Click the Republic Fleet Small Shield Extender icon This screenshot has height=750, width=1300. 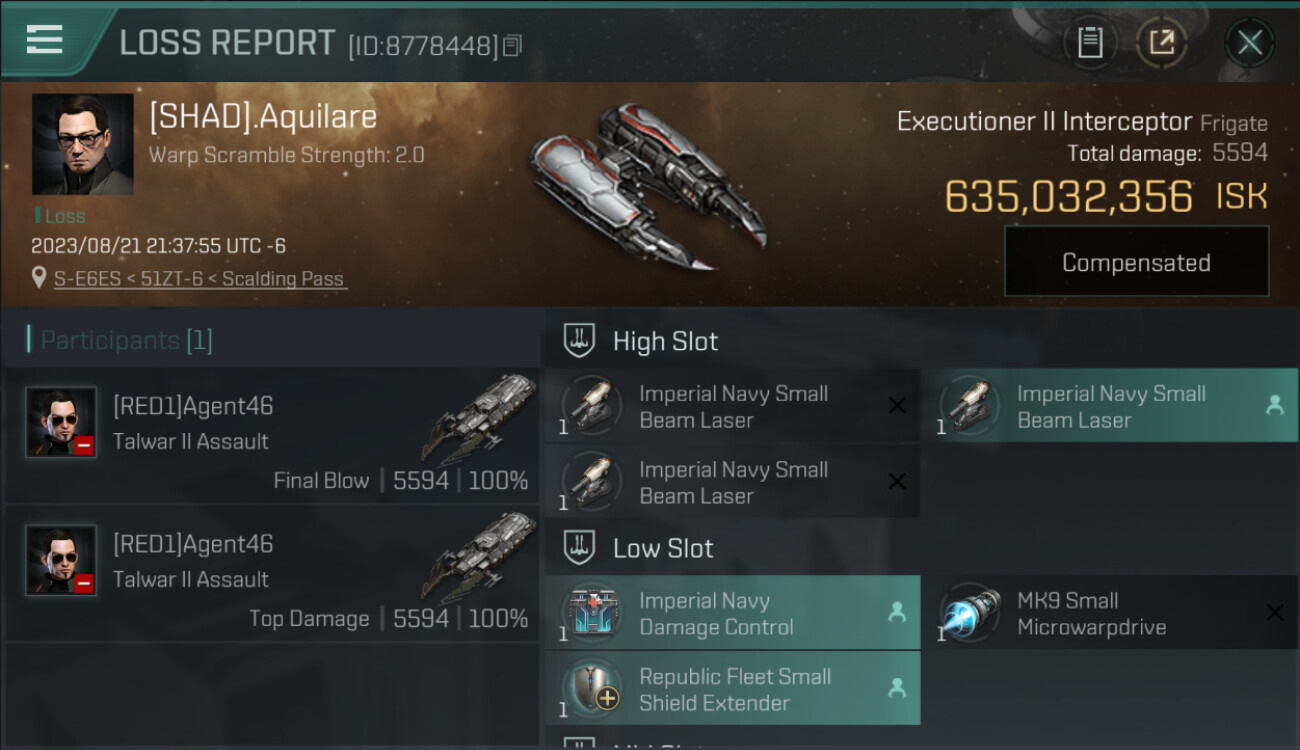592,688
